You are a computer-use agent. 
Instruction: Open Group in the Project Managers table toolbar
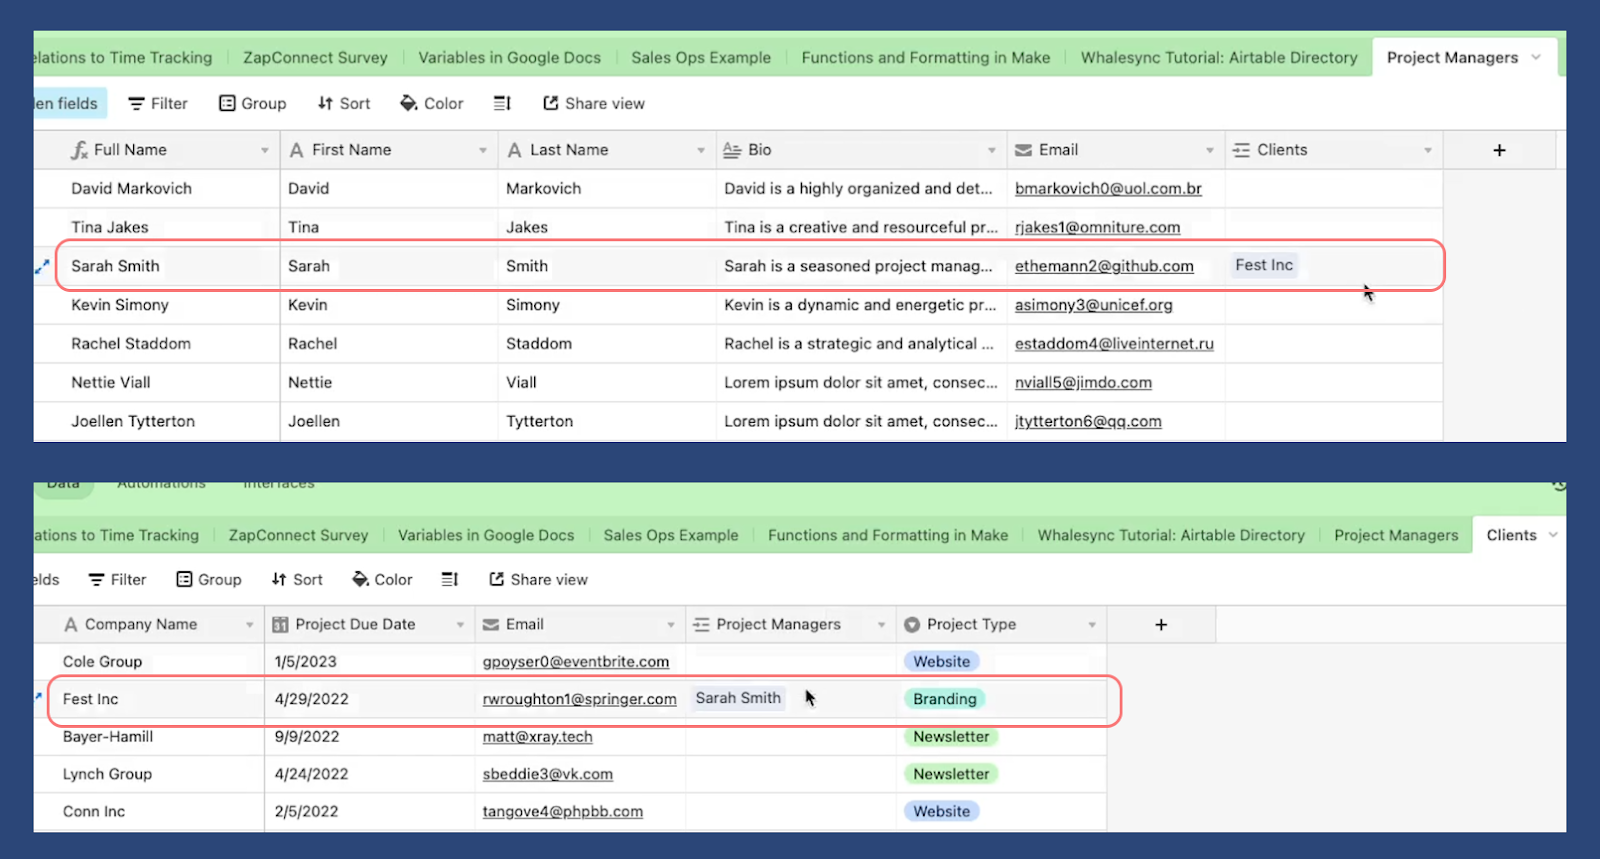253,103
